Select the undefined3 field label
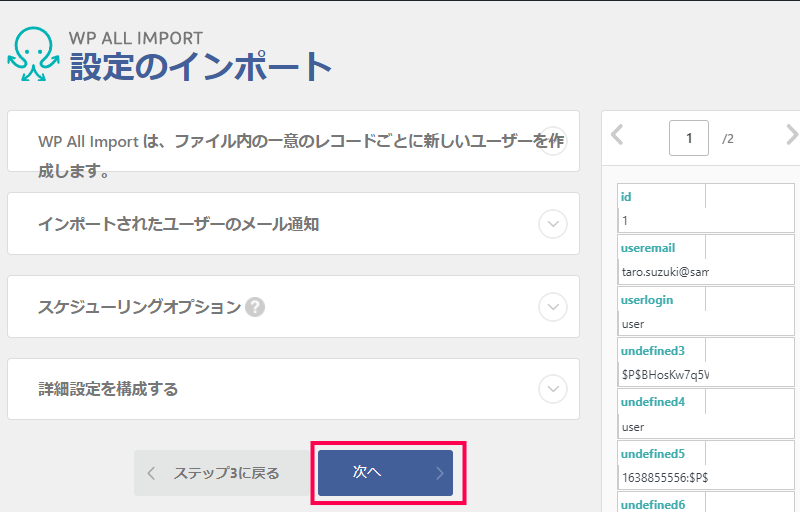This screenshot has width=800, height=512. [653, 351]
